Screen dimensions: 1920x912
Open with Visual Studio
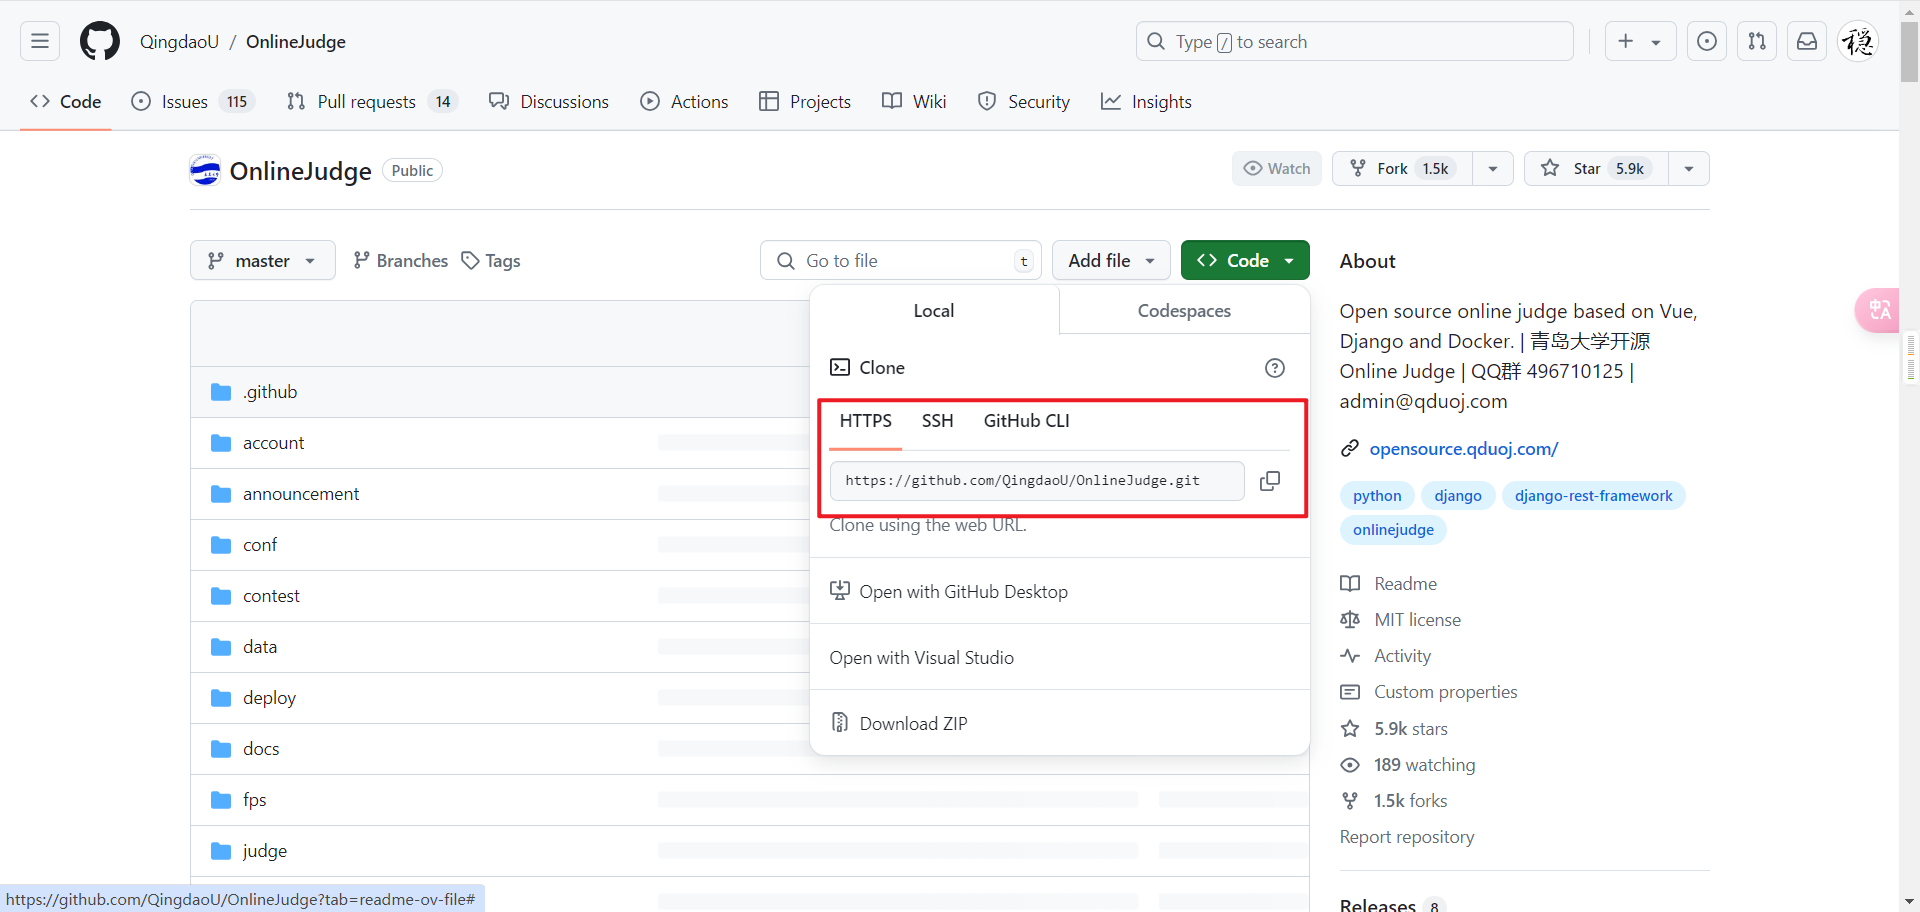(x=922, y=657)
